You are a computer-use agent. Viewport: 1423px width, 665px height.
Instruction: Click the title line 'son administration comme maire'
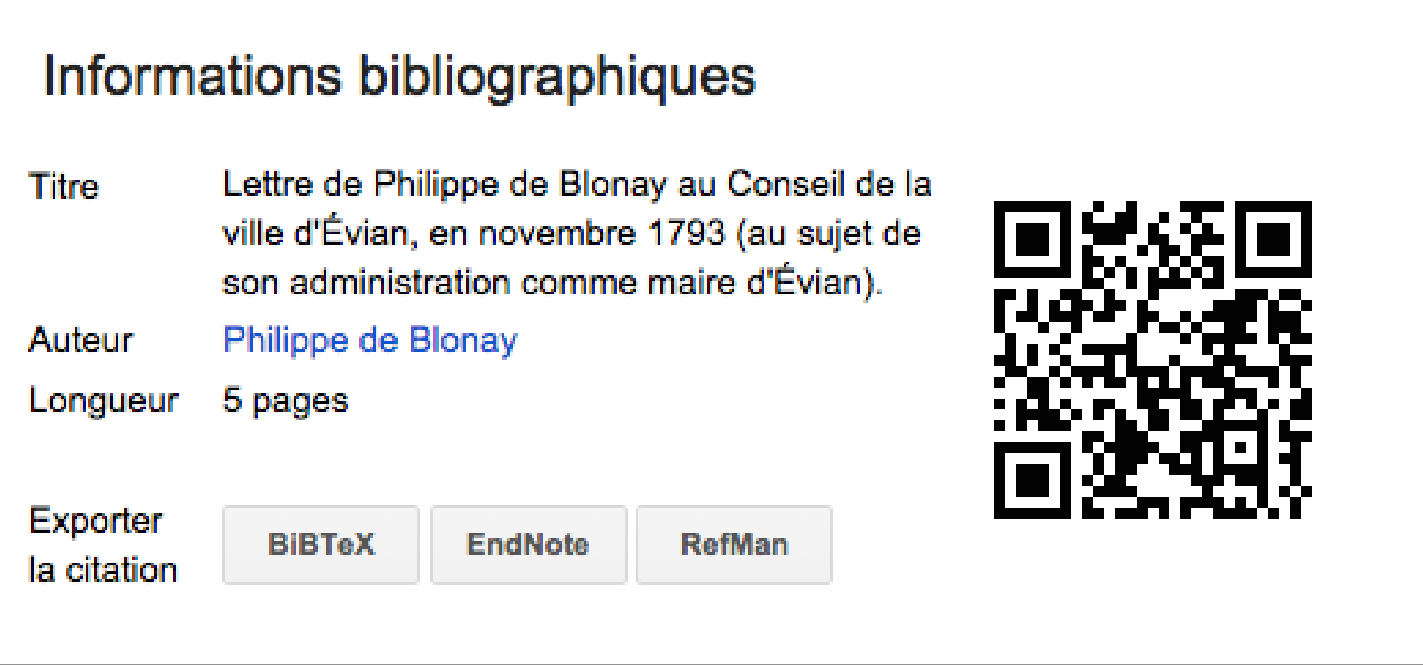553,283
